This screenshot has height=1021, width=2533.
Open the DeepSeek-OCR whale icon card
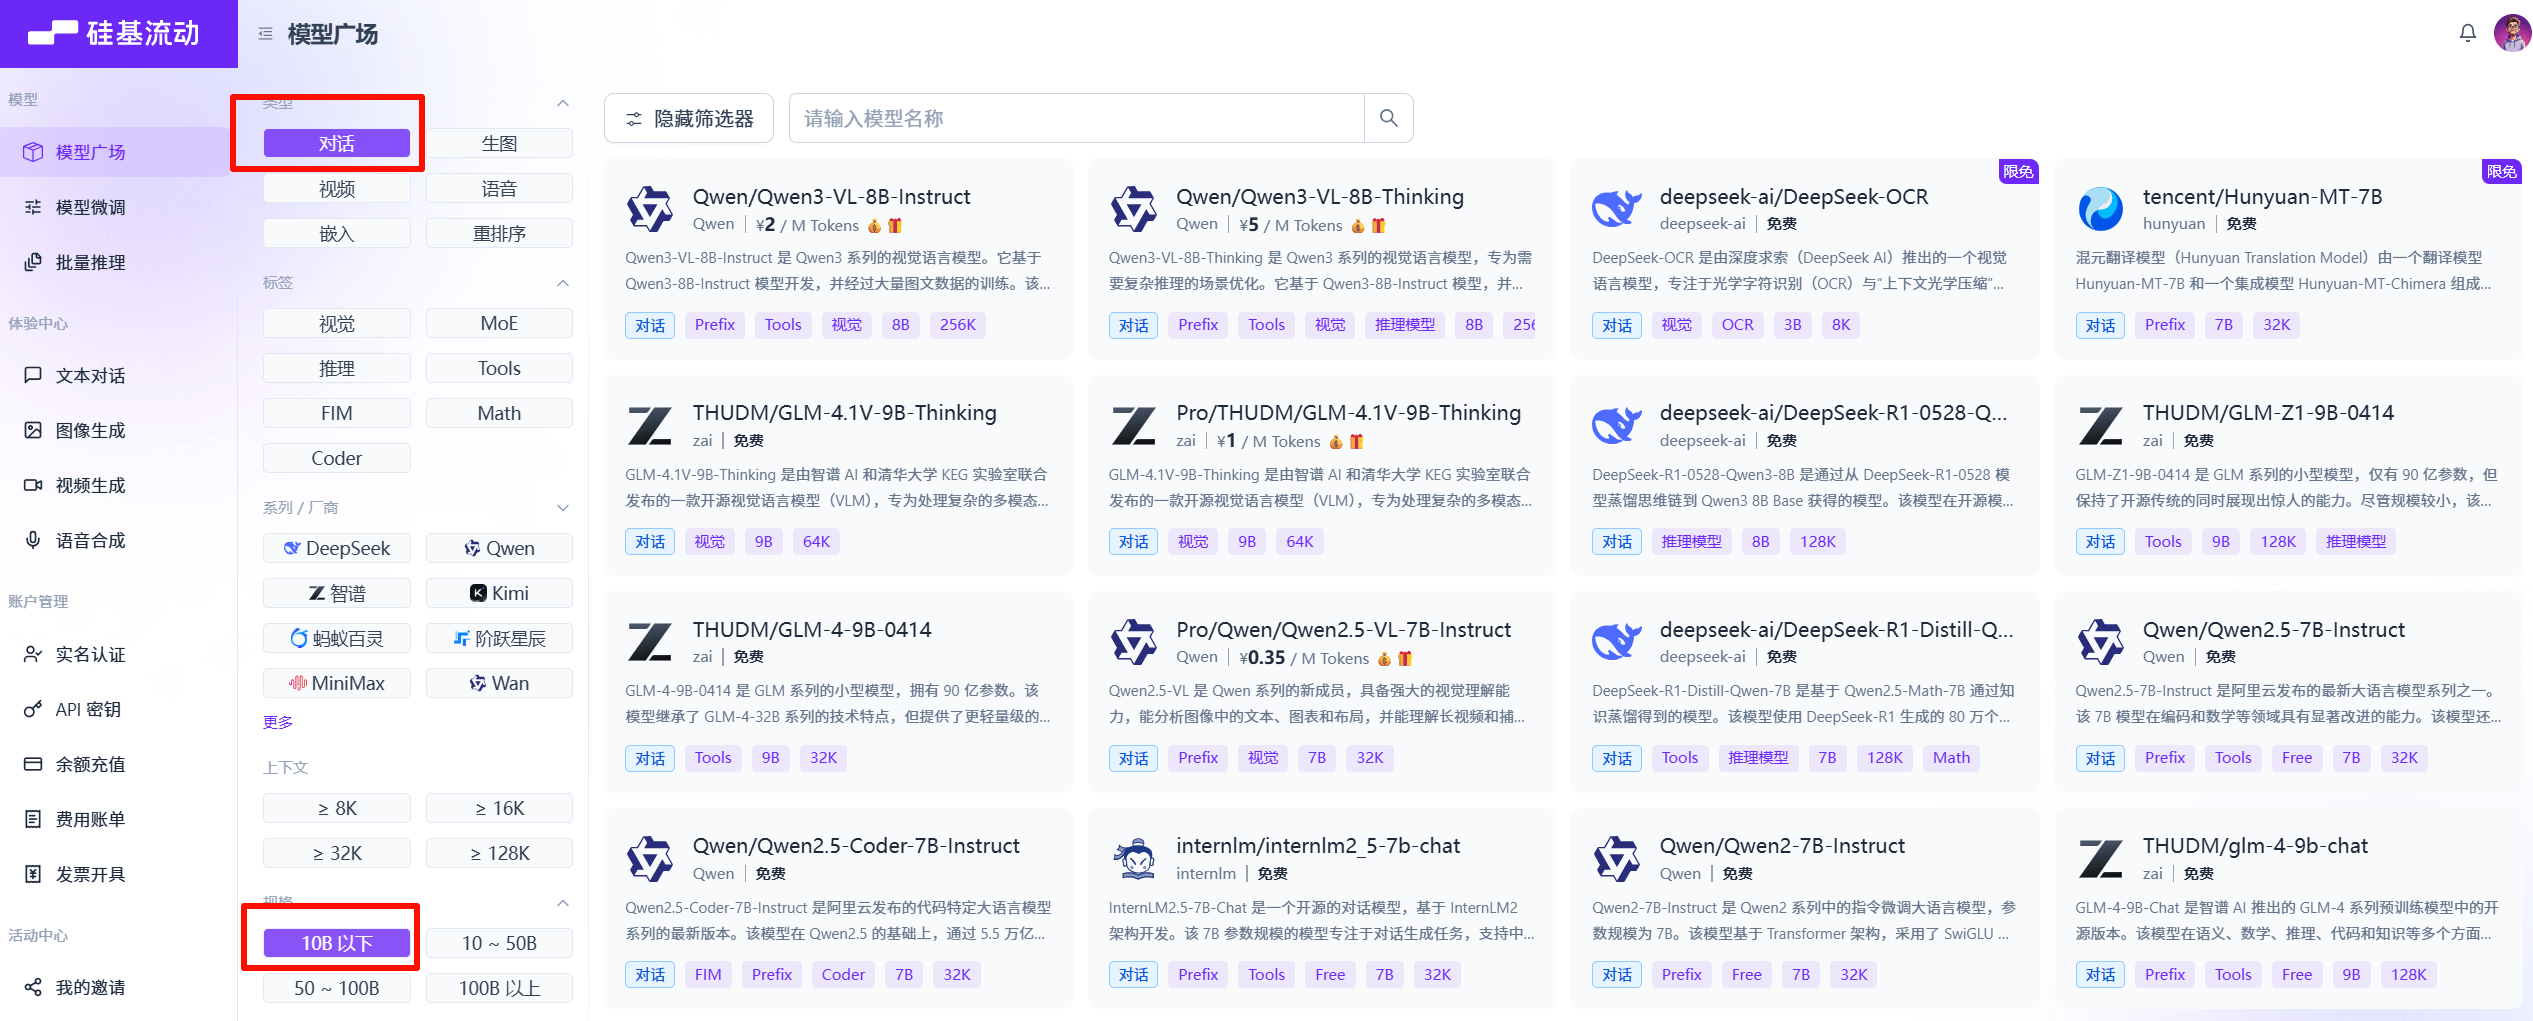pos(1616,209)
